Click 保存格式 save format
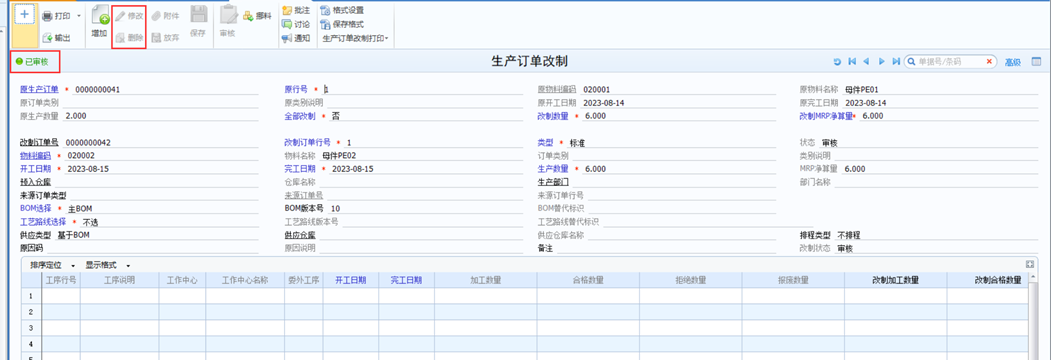The width and height of the screenshot is (1051, 360). coord(343,24)
